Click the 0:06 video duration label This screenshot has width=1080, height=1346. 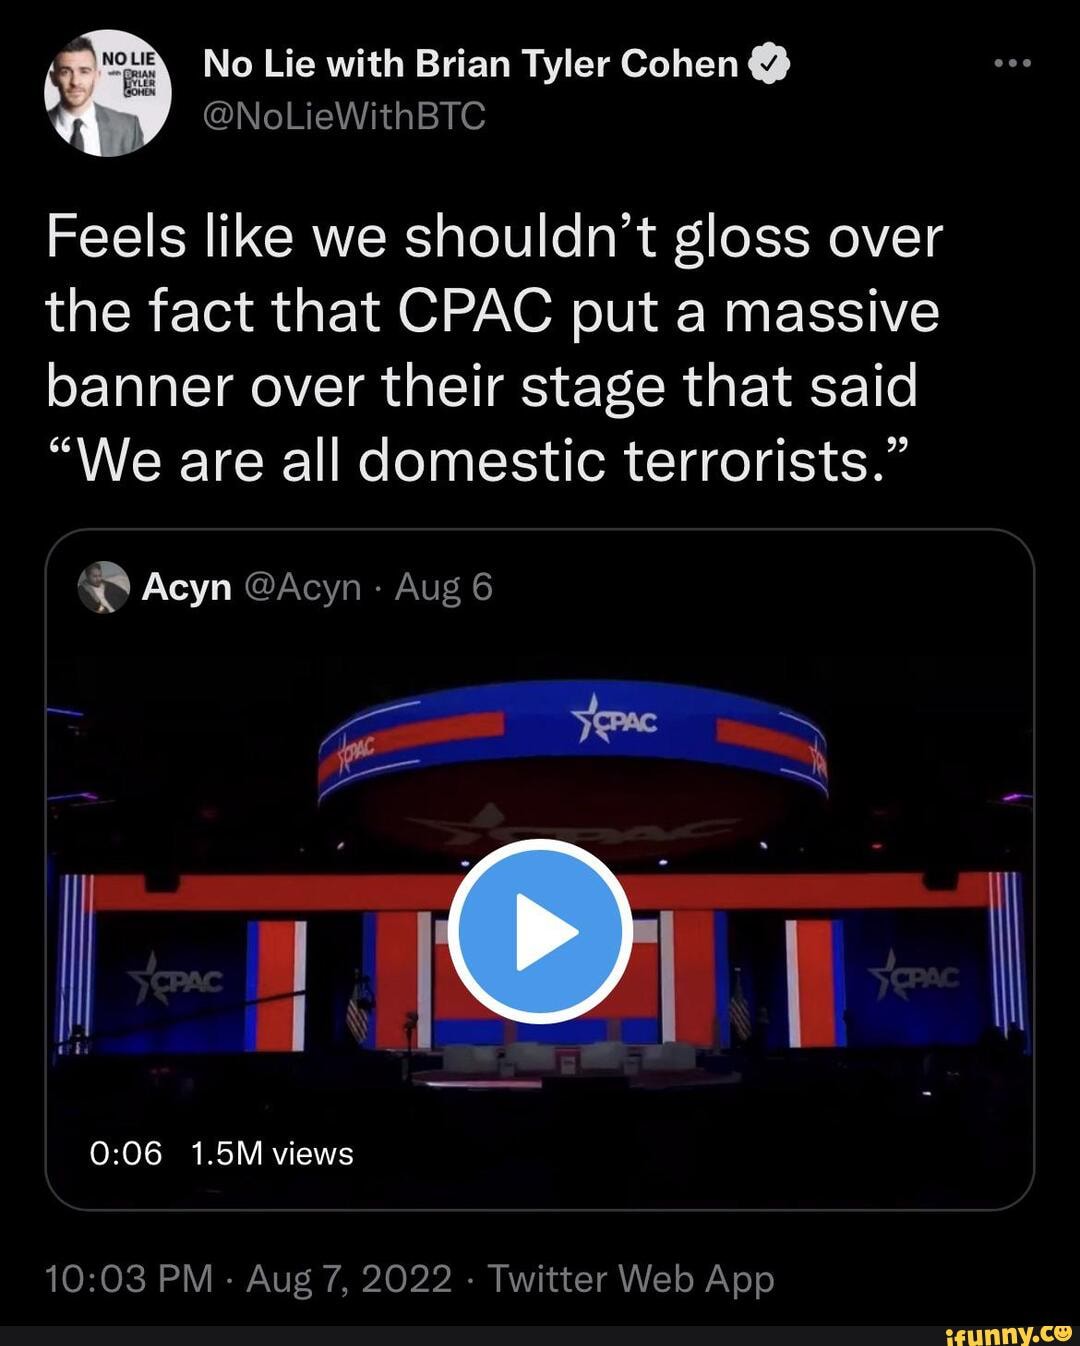[x=125, y=1154]
